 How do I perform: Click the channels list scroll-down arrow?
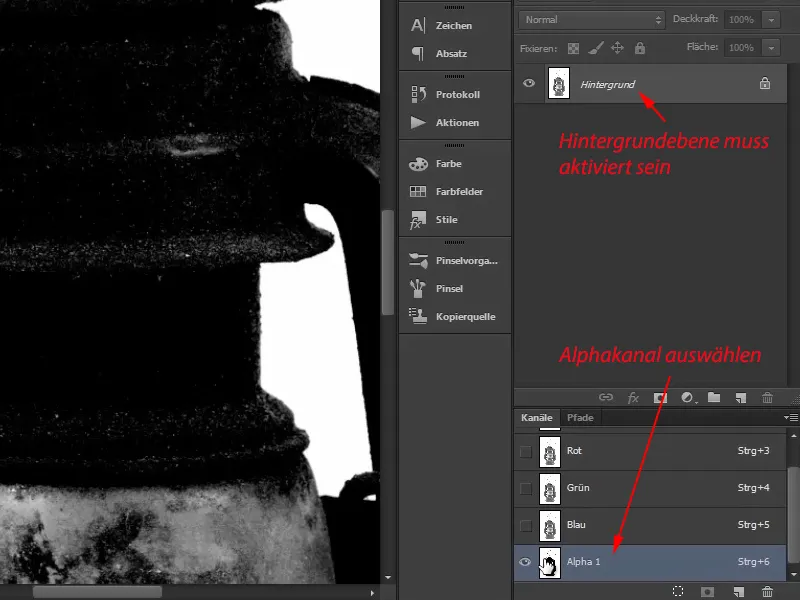click(793, 575)
